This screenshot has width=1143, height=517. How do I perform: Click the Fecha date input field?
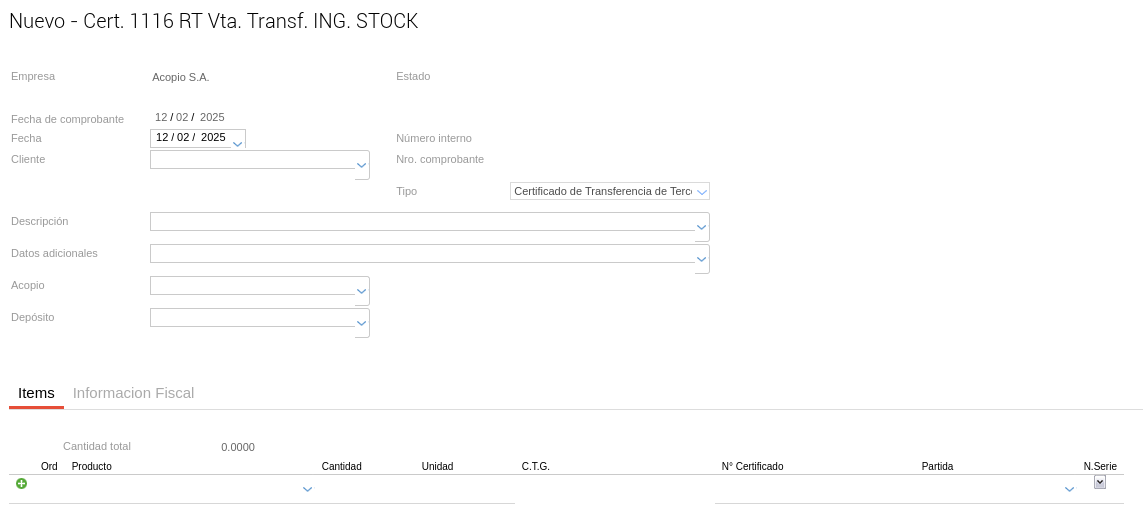tap(190, 138)
